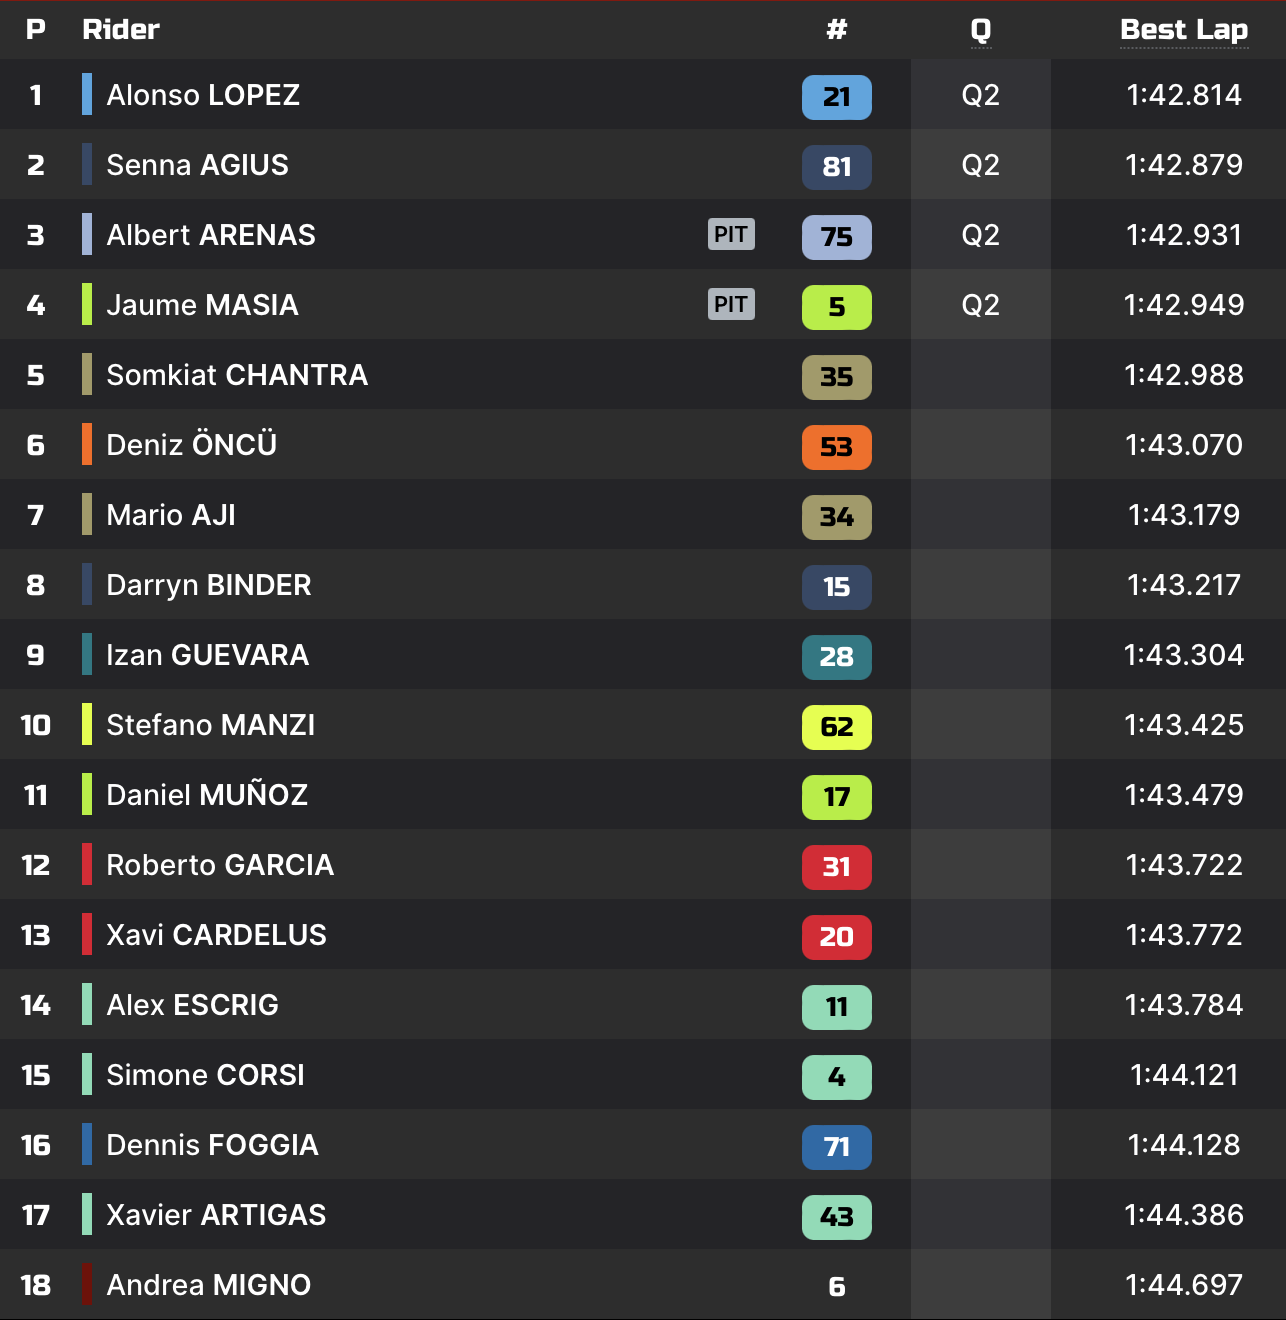Screen dimensions: 1286x1320
Task: Click the Q2 status for Alonso Lopez
Action: click(980, 95)
